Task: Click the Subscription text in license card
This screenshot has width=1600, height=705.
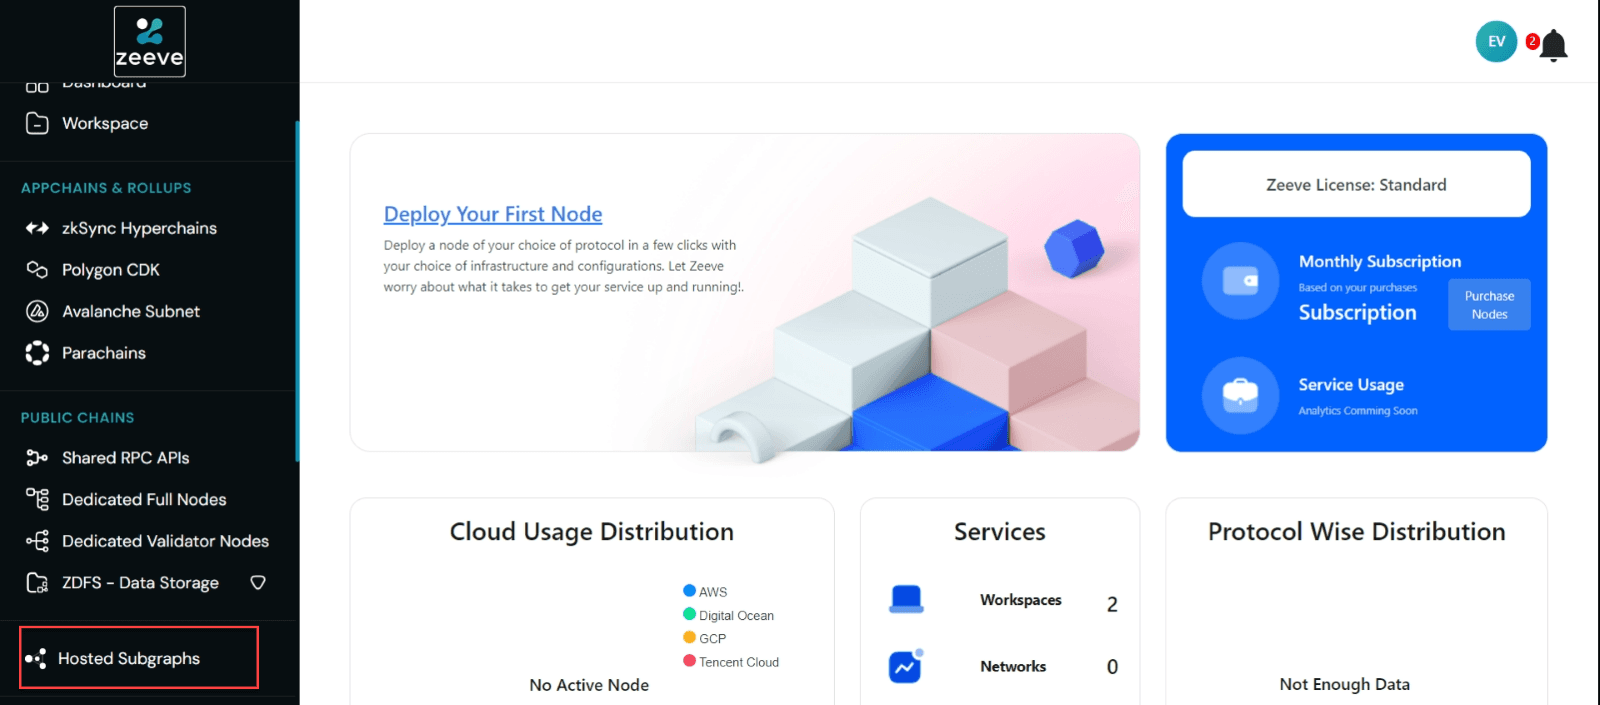Action: 1357,313
